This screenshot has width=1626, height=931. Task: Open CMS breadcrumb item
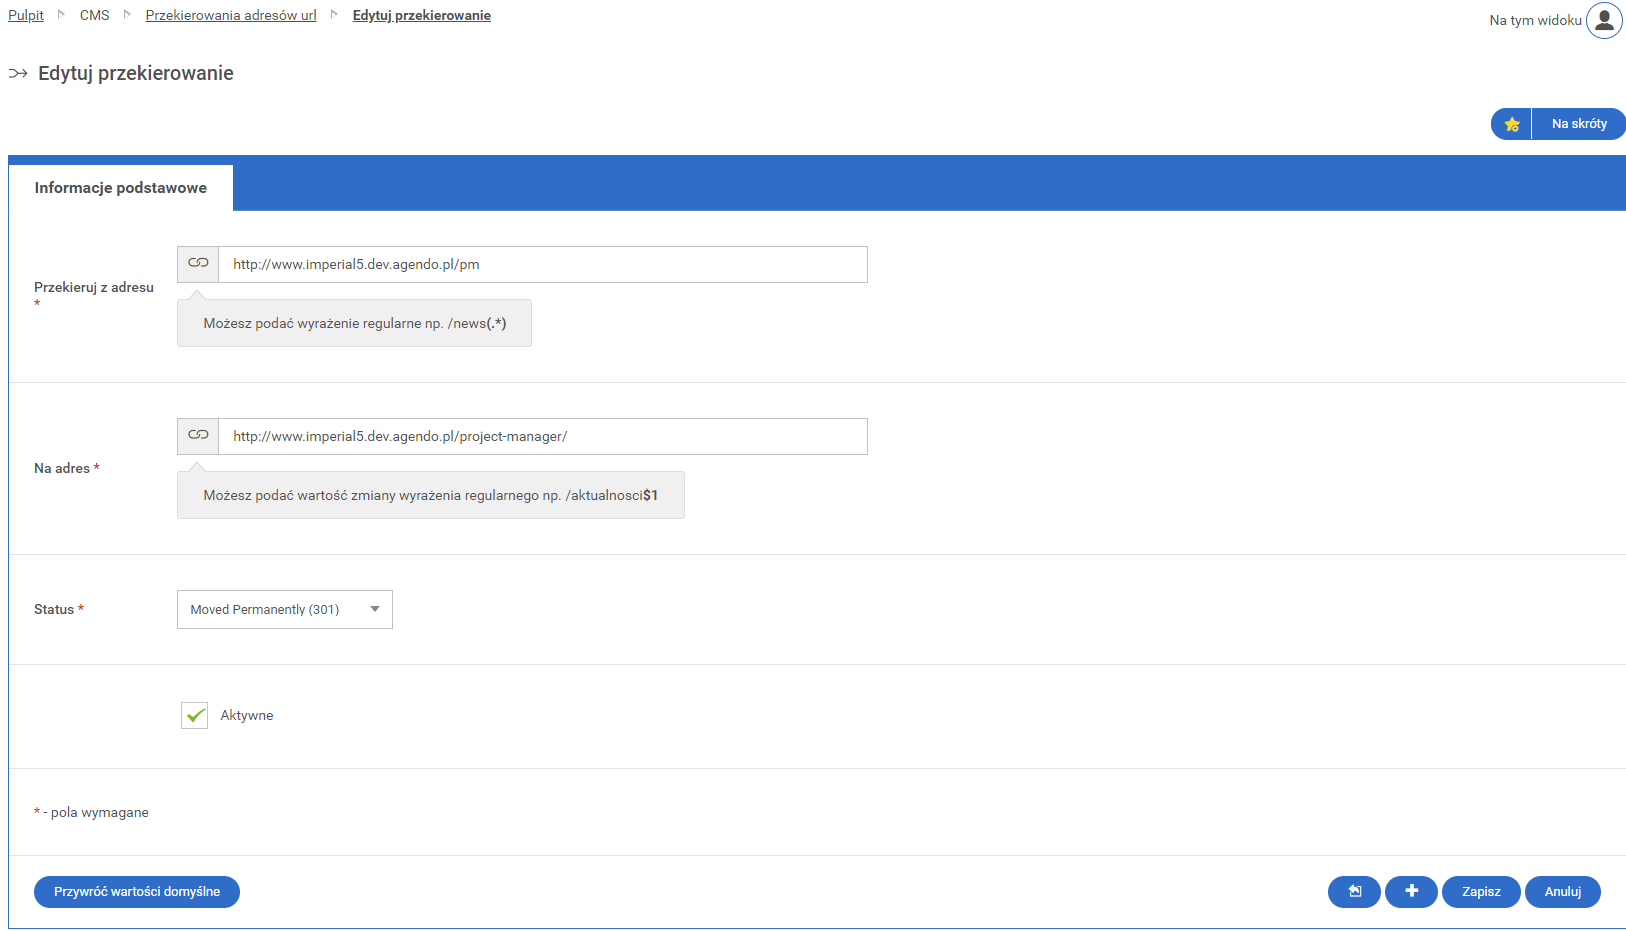point(95,15)
